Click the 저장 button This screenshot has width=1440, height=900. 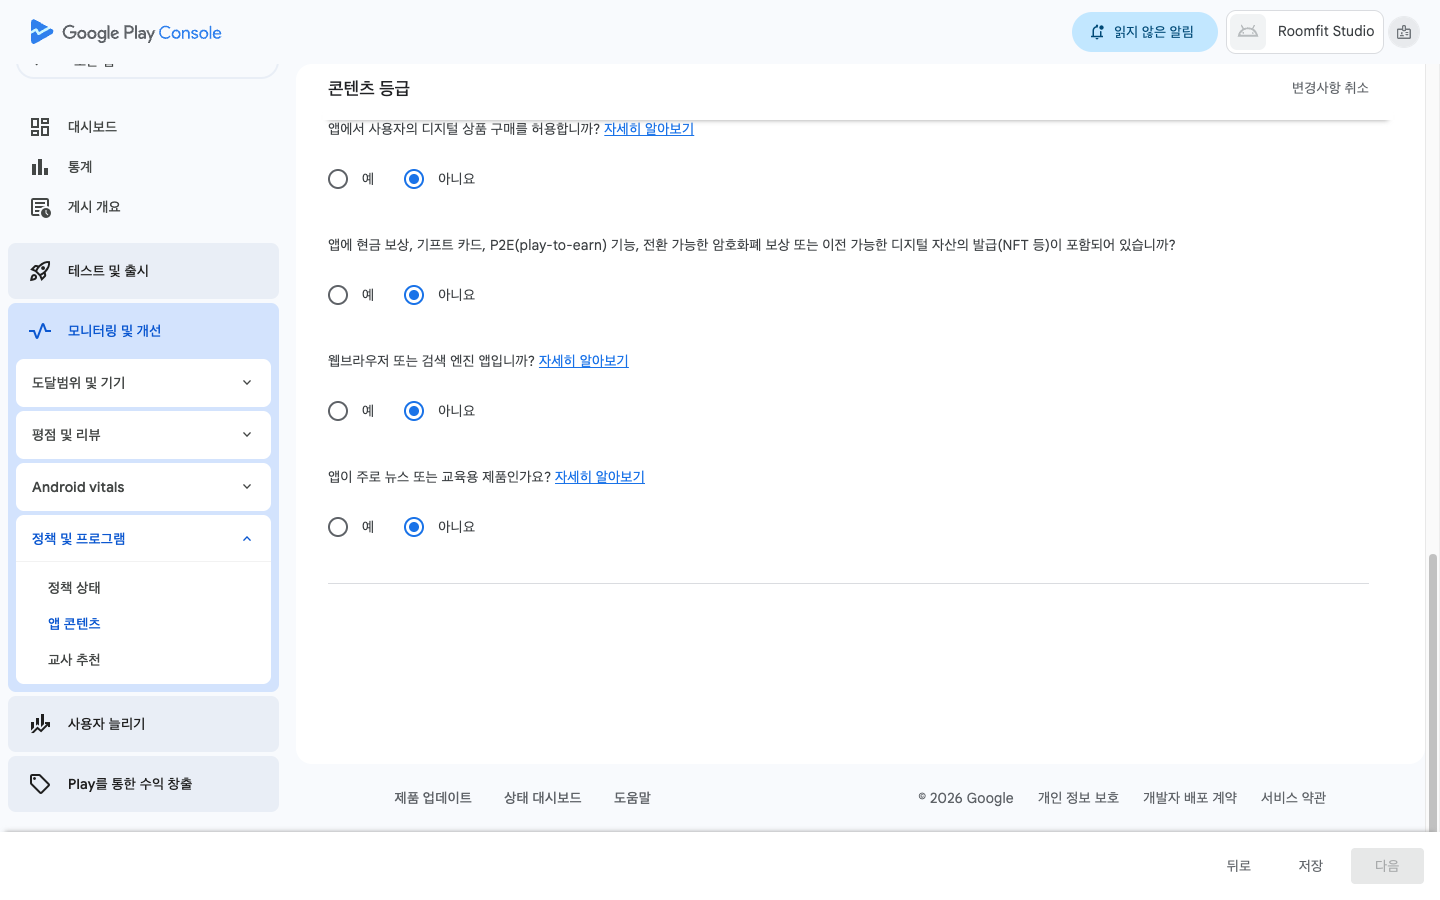1310,866
